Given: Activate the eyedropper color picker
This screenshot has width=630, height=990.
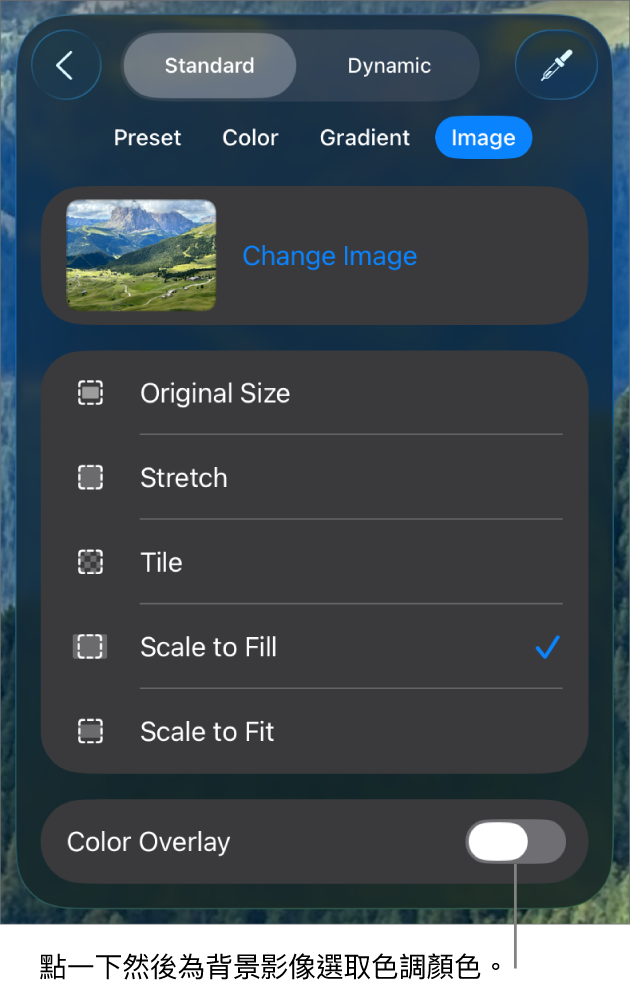Looking at the screenshot, I should coord(556,66).
